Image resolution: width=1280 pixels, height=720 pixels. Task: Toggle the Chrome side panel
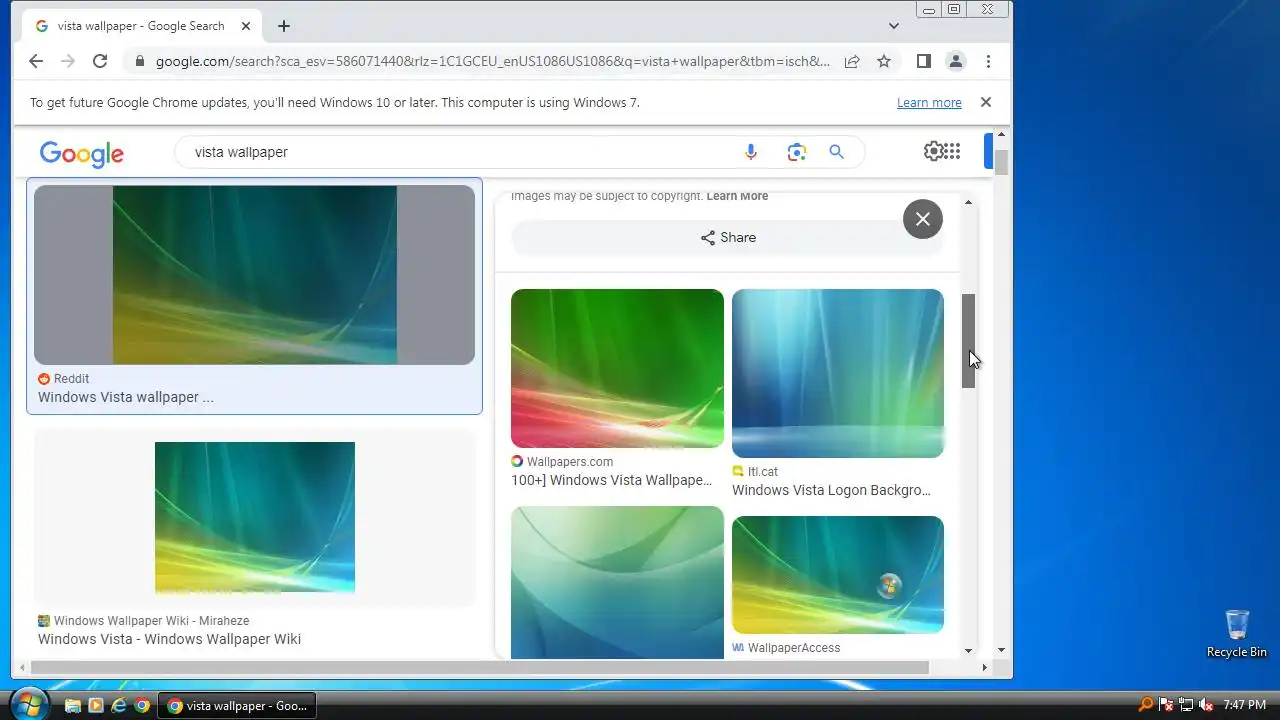coord(924,61)
